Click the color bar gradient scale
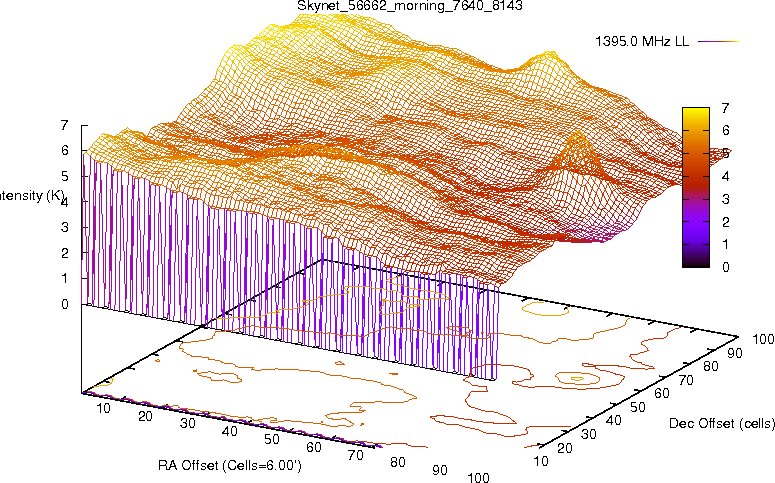 pyautogui.click(x=695, y=187)
